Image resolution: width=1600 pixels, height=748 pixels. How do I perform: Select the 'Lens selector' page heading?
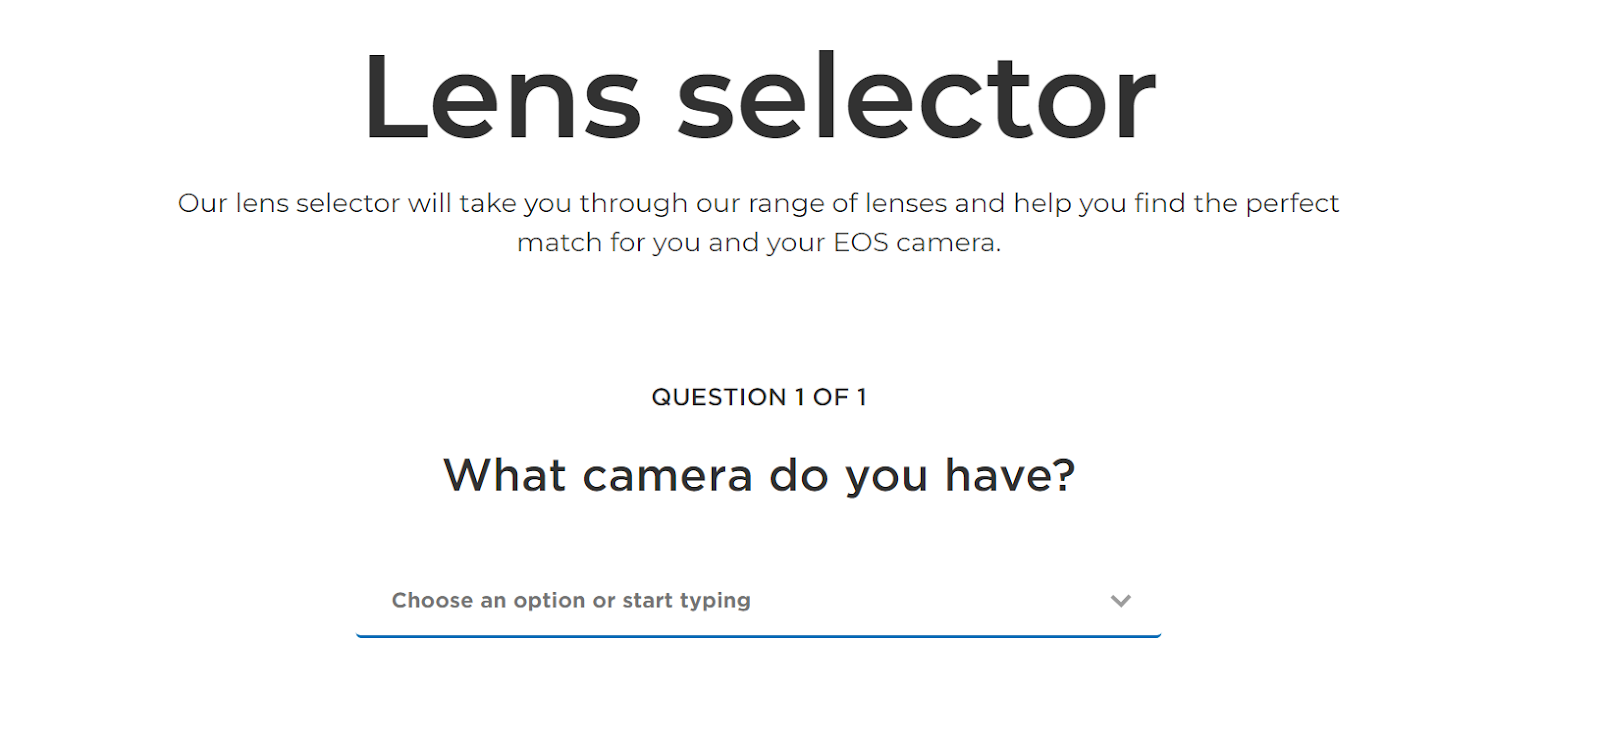[758, 97]
